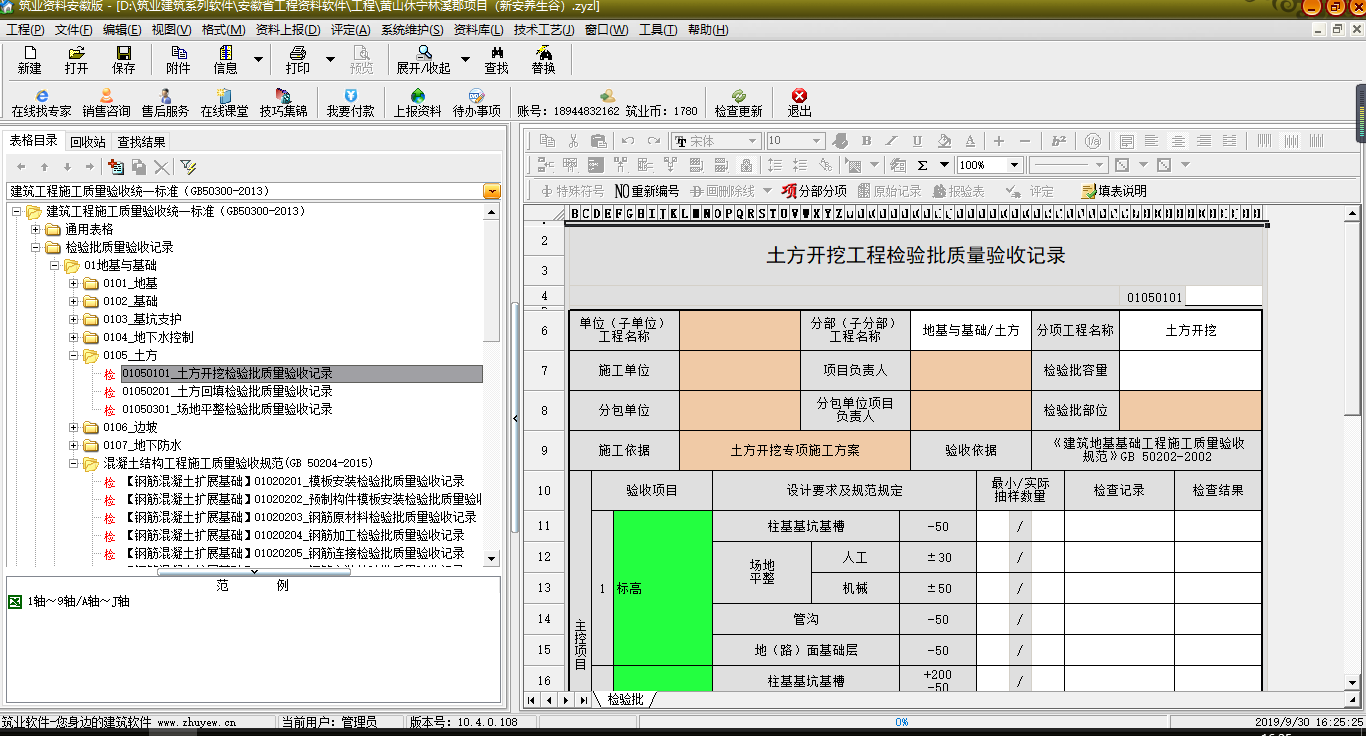
Task: Select the 检验批 sheet tab
Action: [x=625, y=700]
